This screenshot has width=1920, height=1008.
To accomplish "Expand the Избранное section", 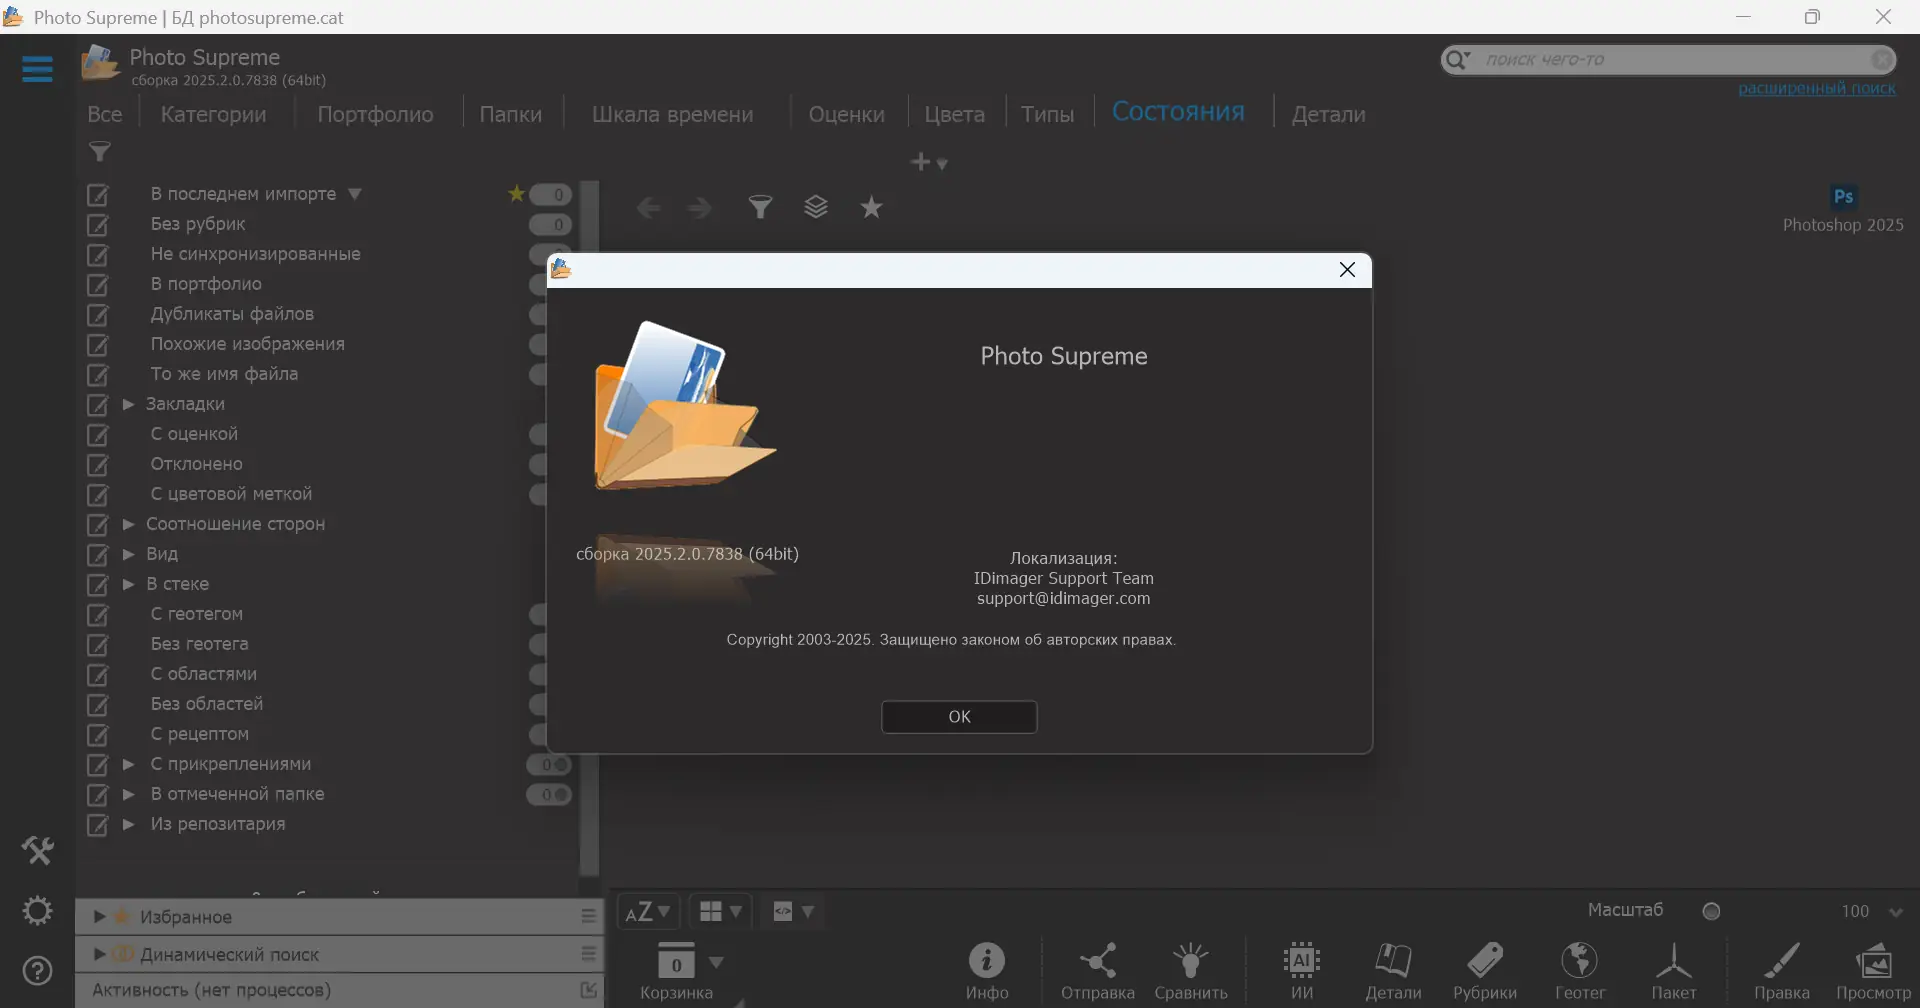I will [99, 916].
